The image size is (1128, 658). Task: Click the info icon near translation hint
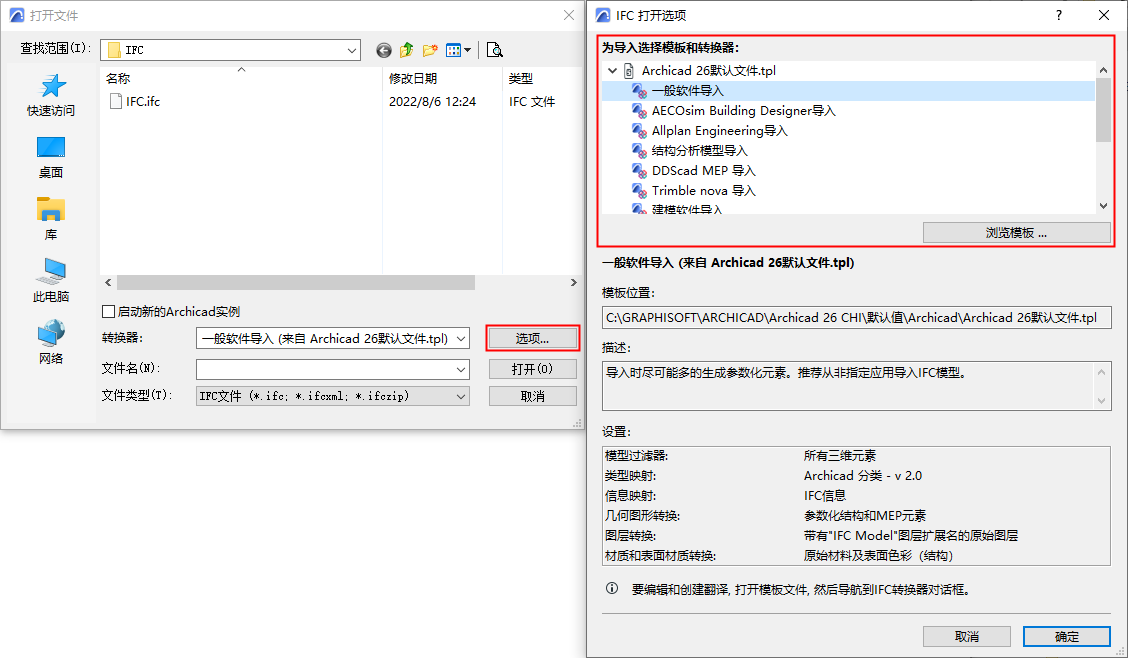611,588
